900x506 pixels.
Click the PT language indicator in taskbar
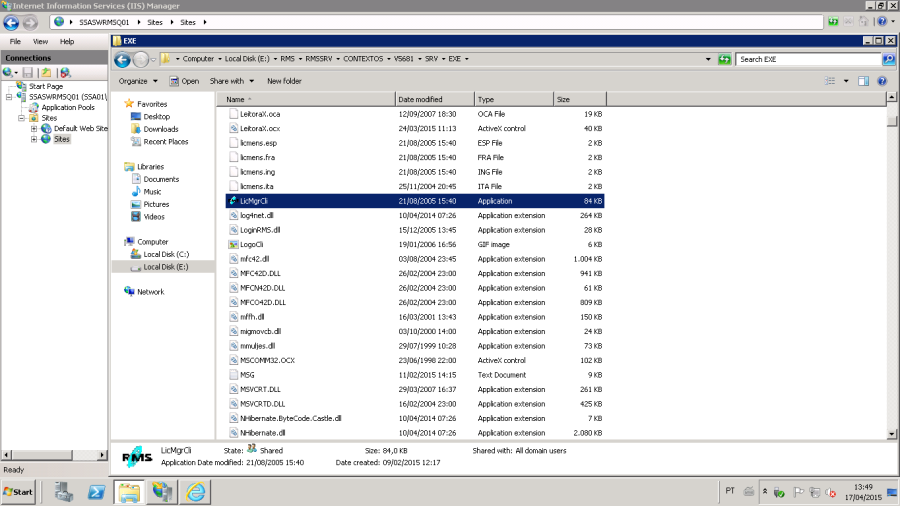[730, 491]
